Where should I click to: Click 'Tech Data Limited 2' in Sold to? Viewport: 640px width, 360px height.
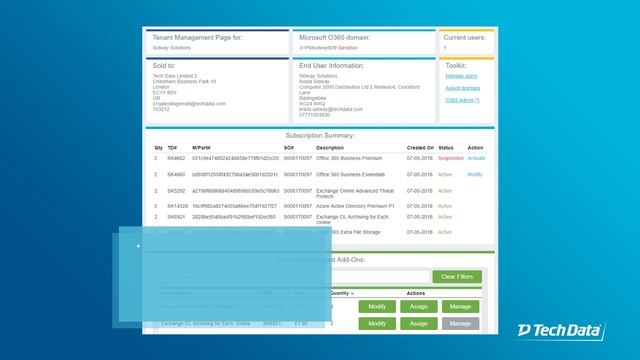click(175, 76)
